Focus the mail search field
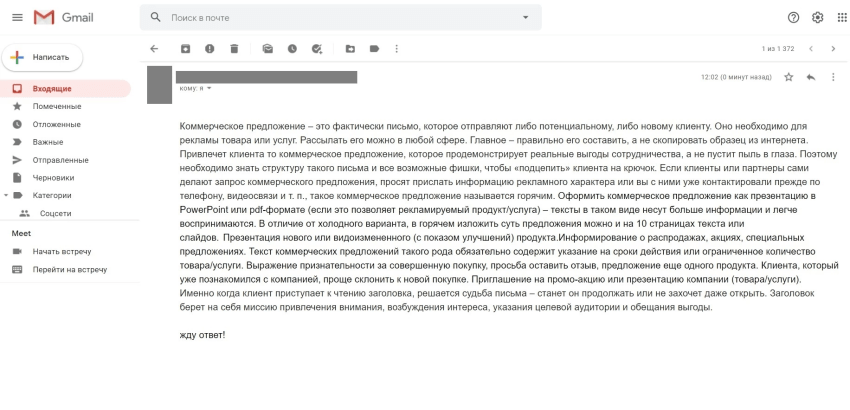The image size is (850, 410). click(340, 17)
